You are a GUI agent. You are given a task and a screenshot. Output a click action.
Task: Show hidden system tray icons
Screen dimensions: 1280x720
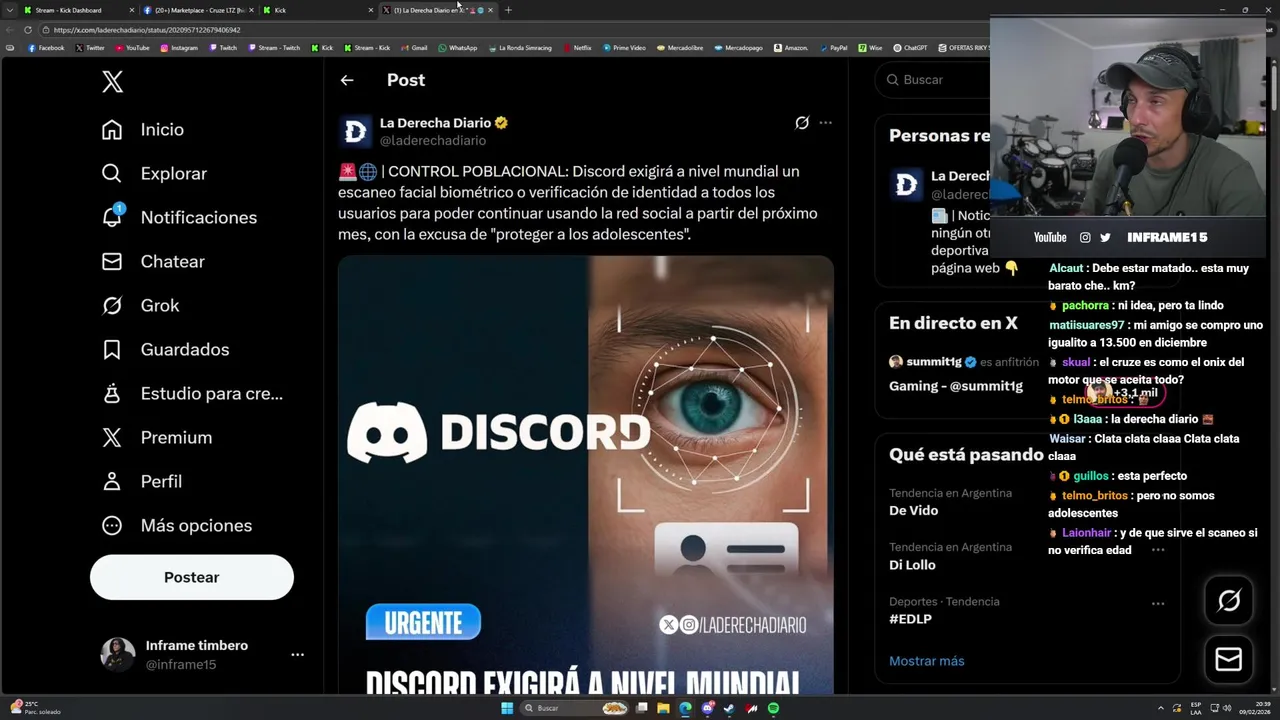(1161, 708)
